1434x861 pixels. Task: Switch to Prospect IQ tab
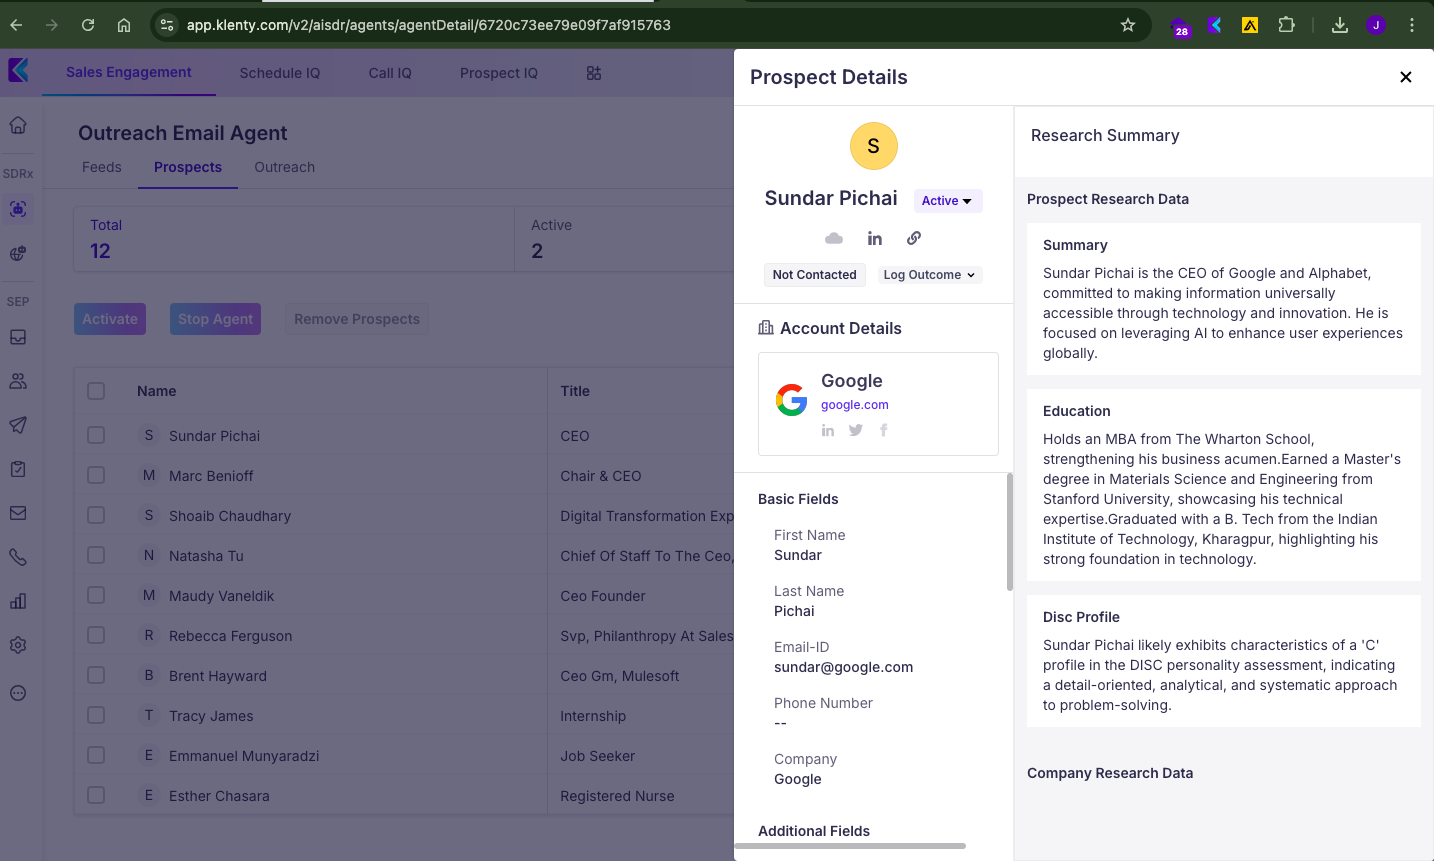tap(499, 73)
